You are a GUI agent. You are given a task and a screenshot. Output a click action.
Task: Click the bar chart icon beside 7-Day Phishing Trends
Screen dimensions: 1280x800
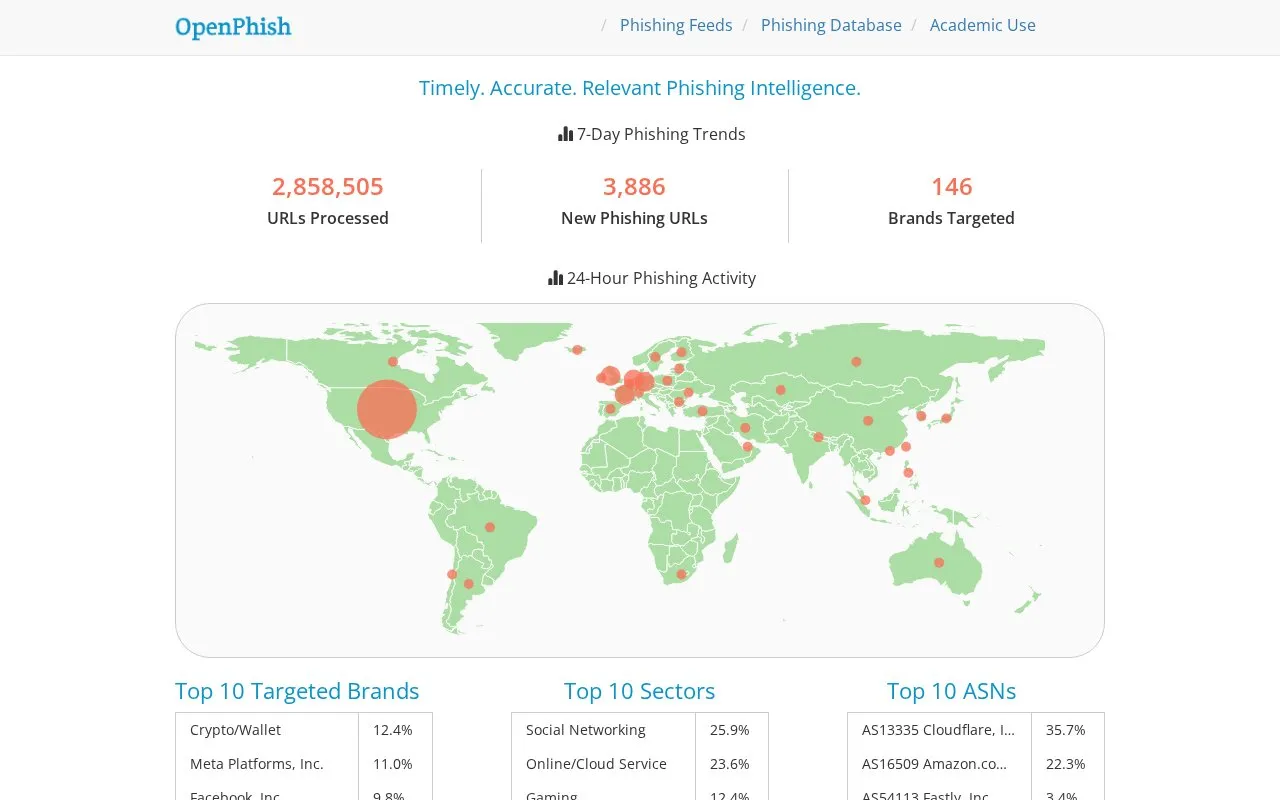tap(566, 134)
